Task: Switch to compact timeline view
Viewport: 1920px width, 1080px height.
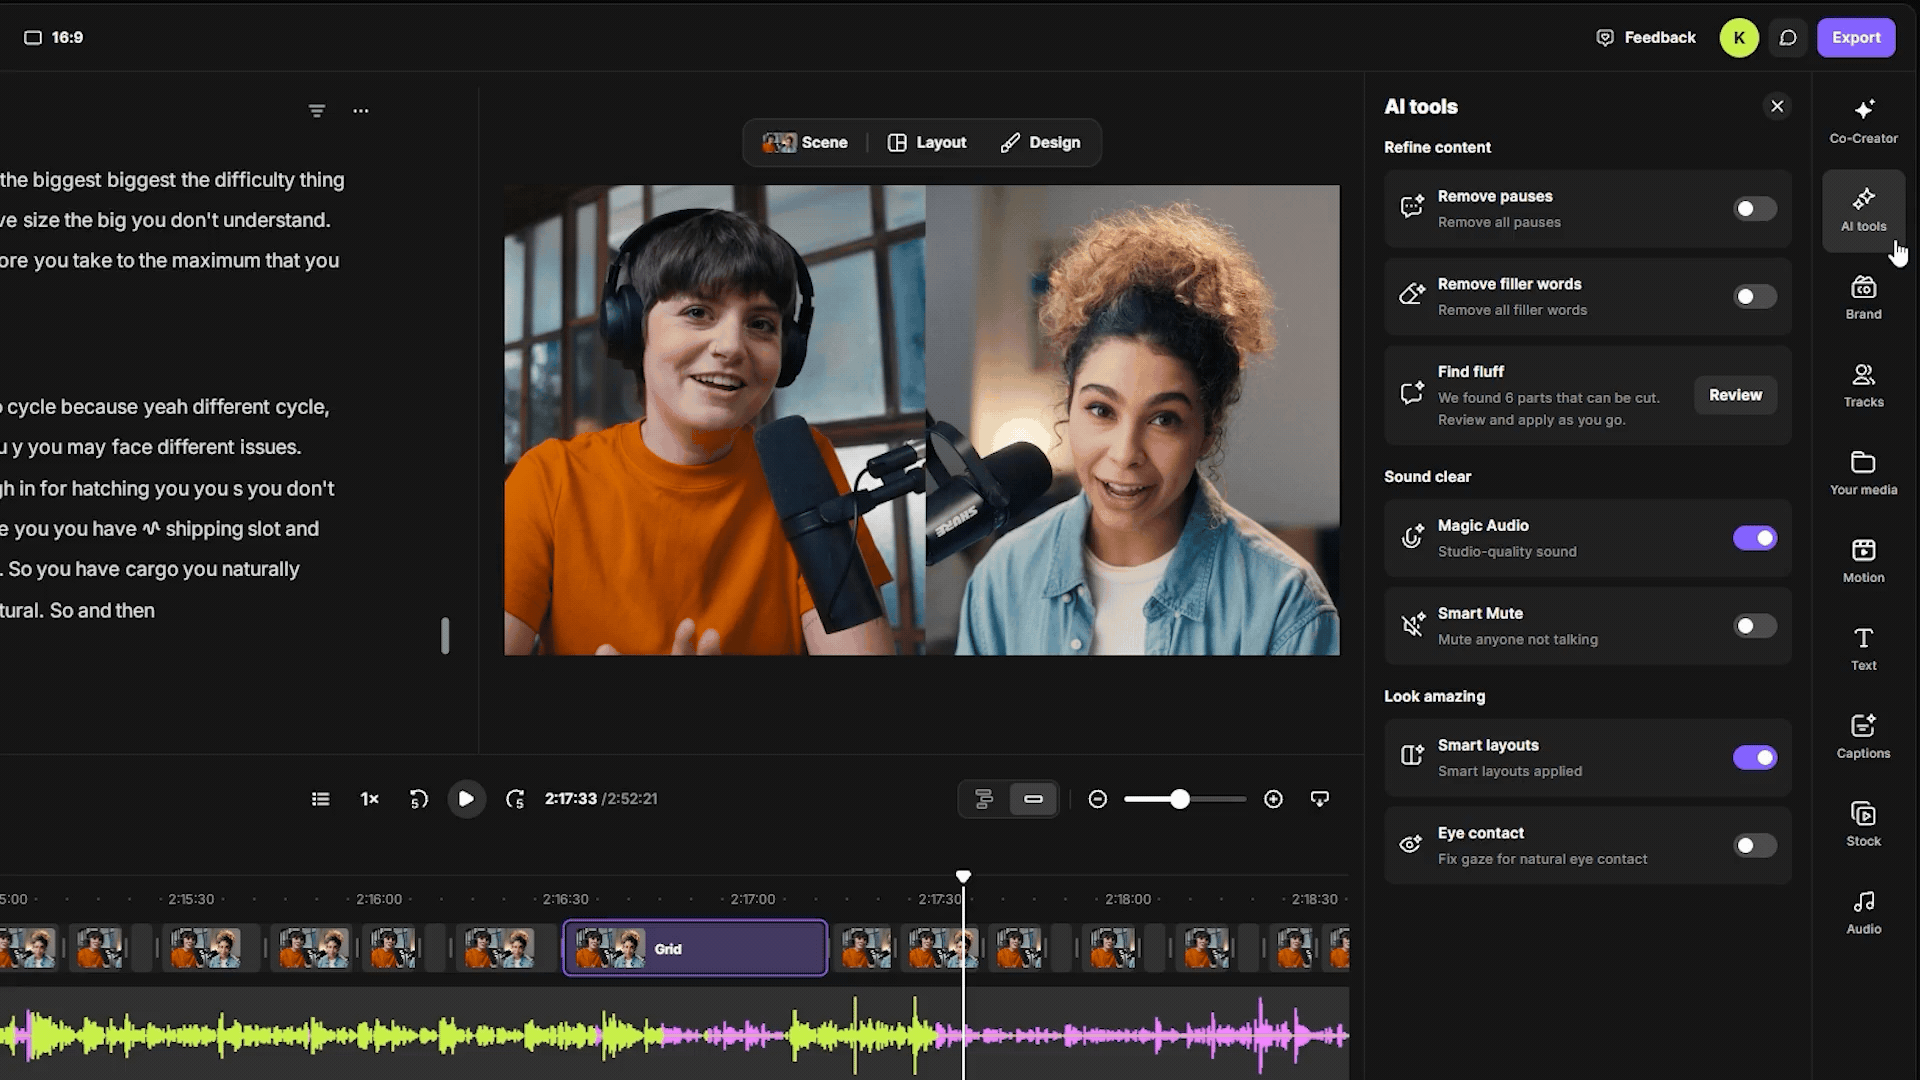Action: [x=1034, y=799]
